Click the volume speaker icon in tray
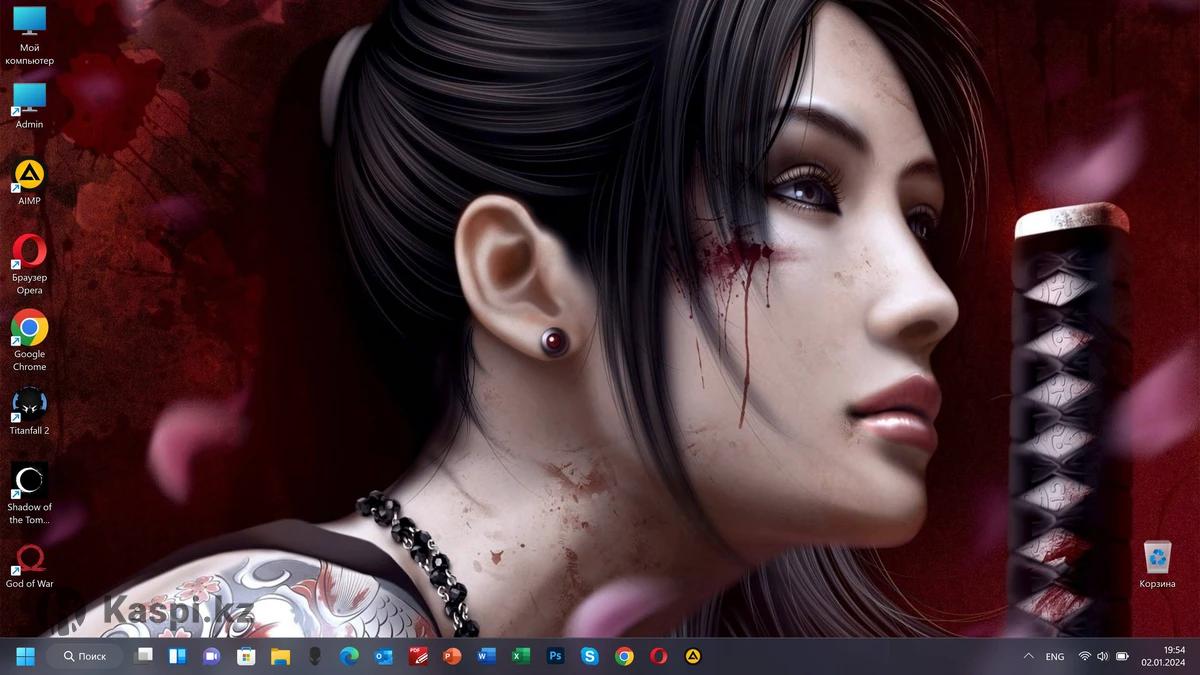The height and width of the screenshot is (675, 1200). coord(1102,656)
